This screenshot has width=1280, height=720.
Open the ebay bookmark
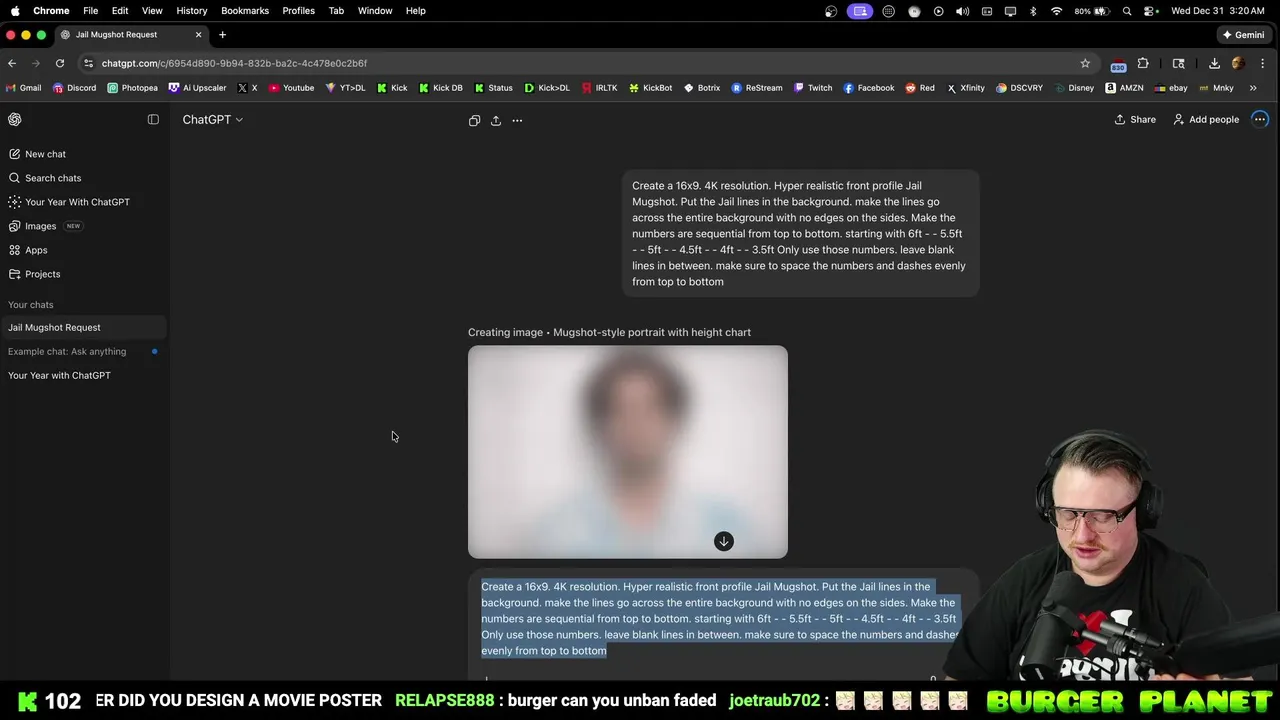1171,88
